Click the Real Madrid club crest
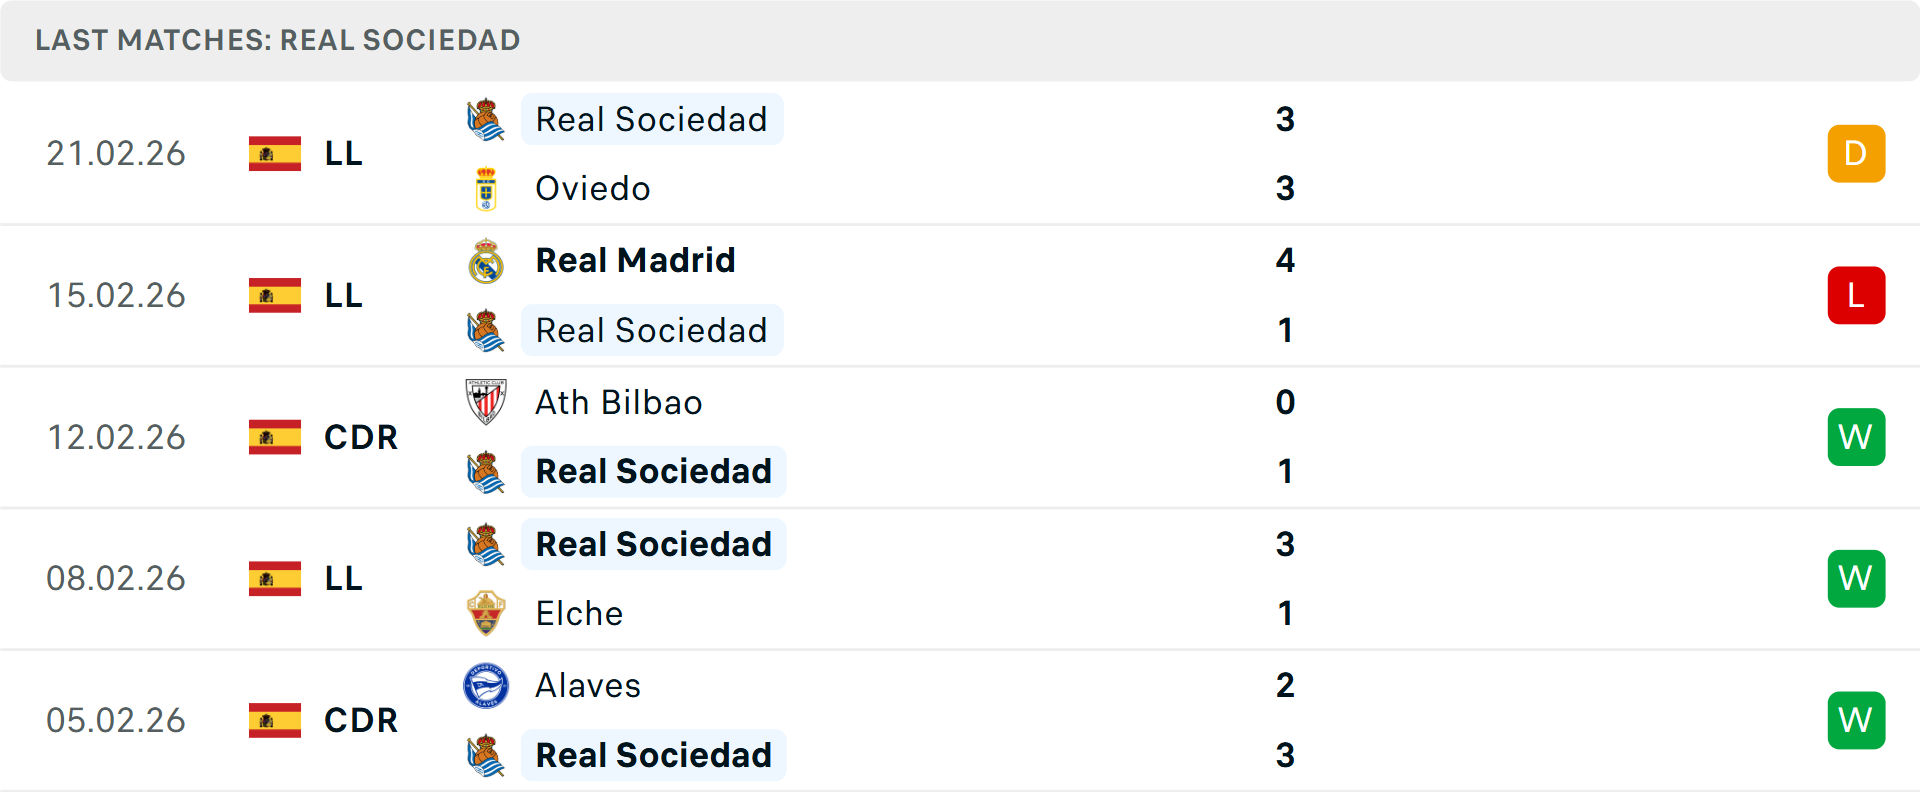 point(486,261)
